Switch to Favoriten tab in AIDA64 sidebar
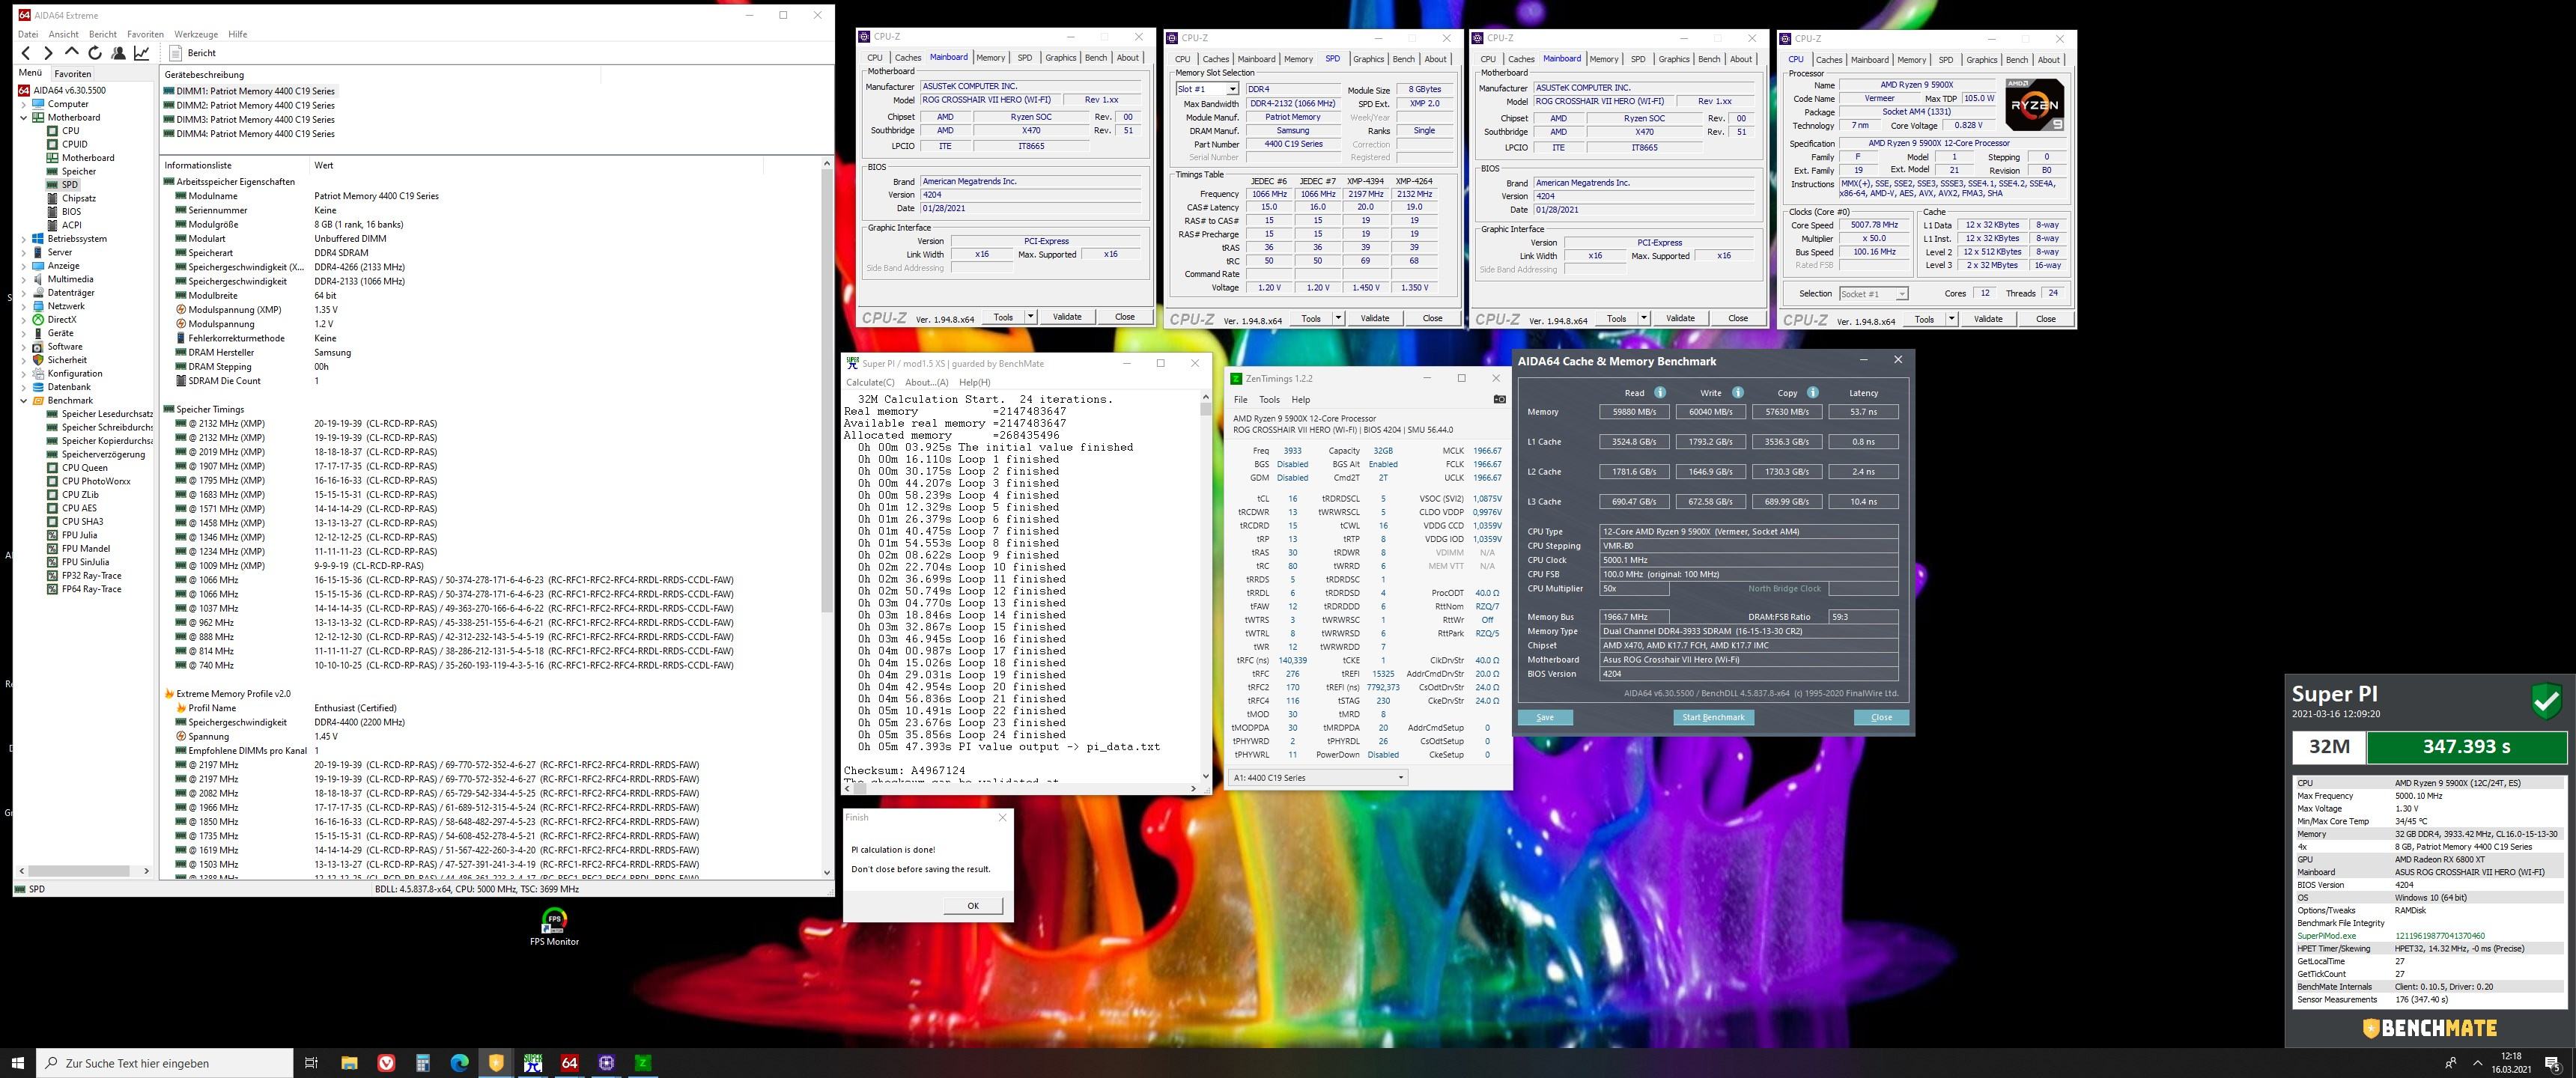The width and height of the screenshot is (2576, 1078). 73,73
